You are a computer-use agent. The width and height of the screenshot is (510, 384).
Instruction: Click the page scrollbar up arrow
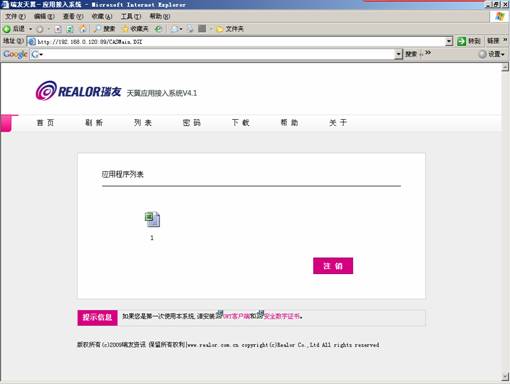click(505, 67)
